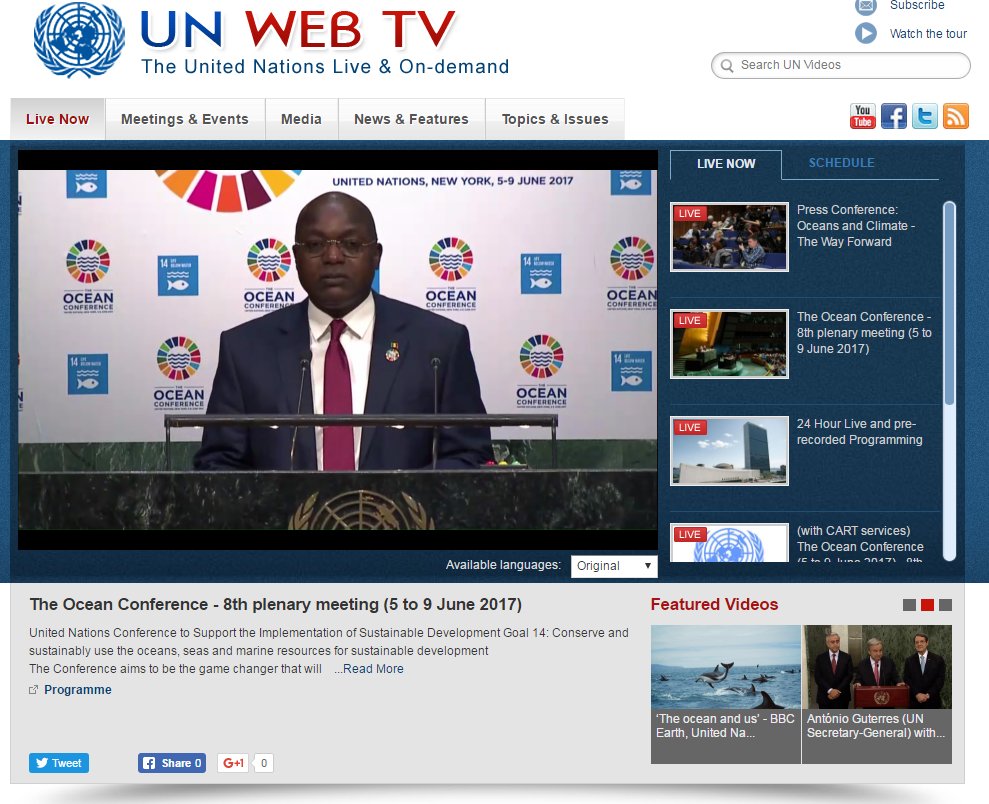Click the main live video player
Image resolution: width=989 pixels, height=804 pixels.
click(337, 350)
